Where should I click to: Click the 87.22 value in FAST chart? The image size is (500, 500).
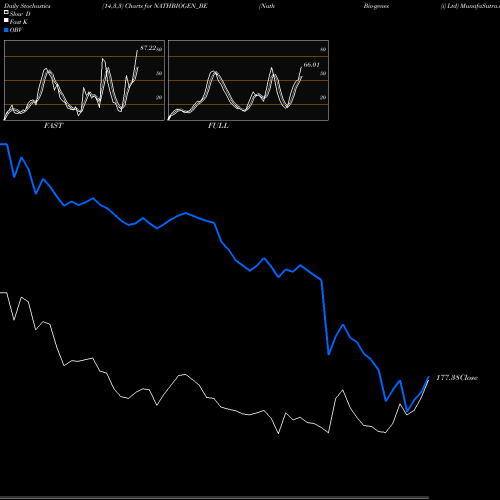tap(148, 48)
